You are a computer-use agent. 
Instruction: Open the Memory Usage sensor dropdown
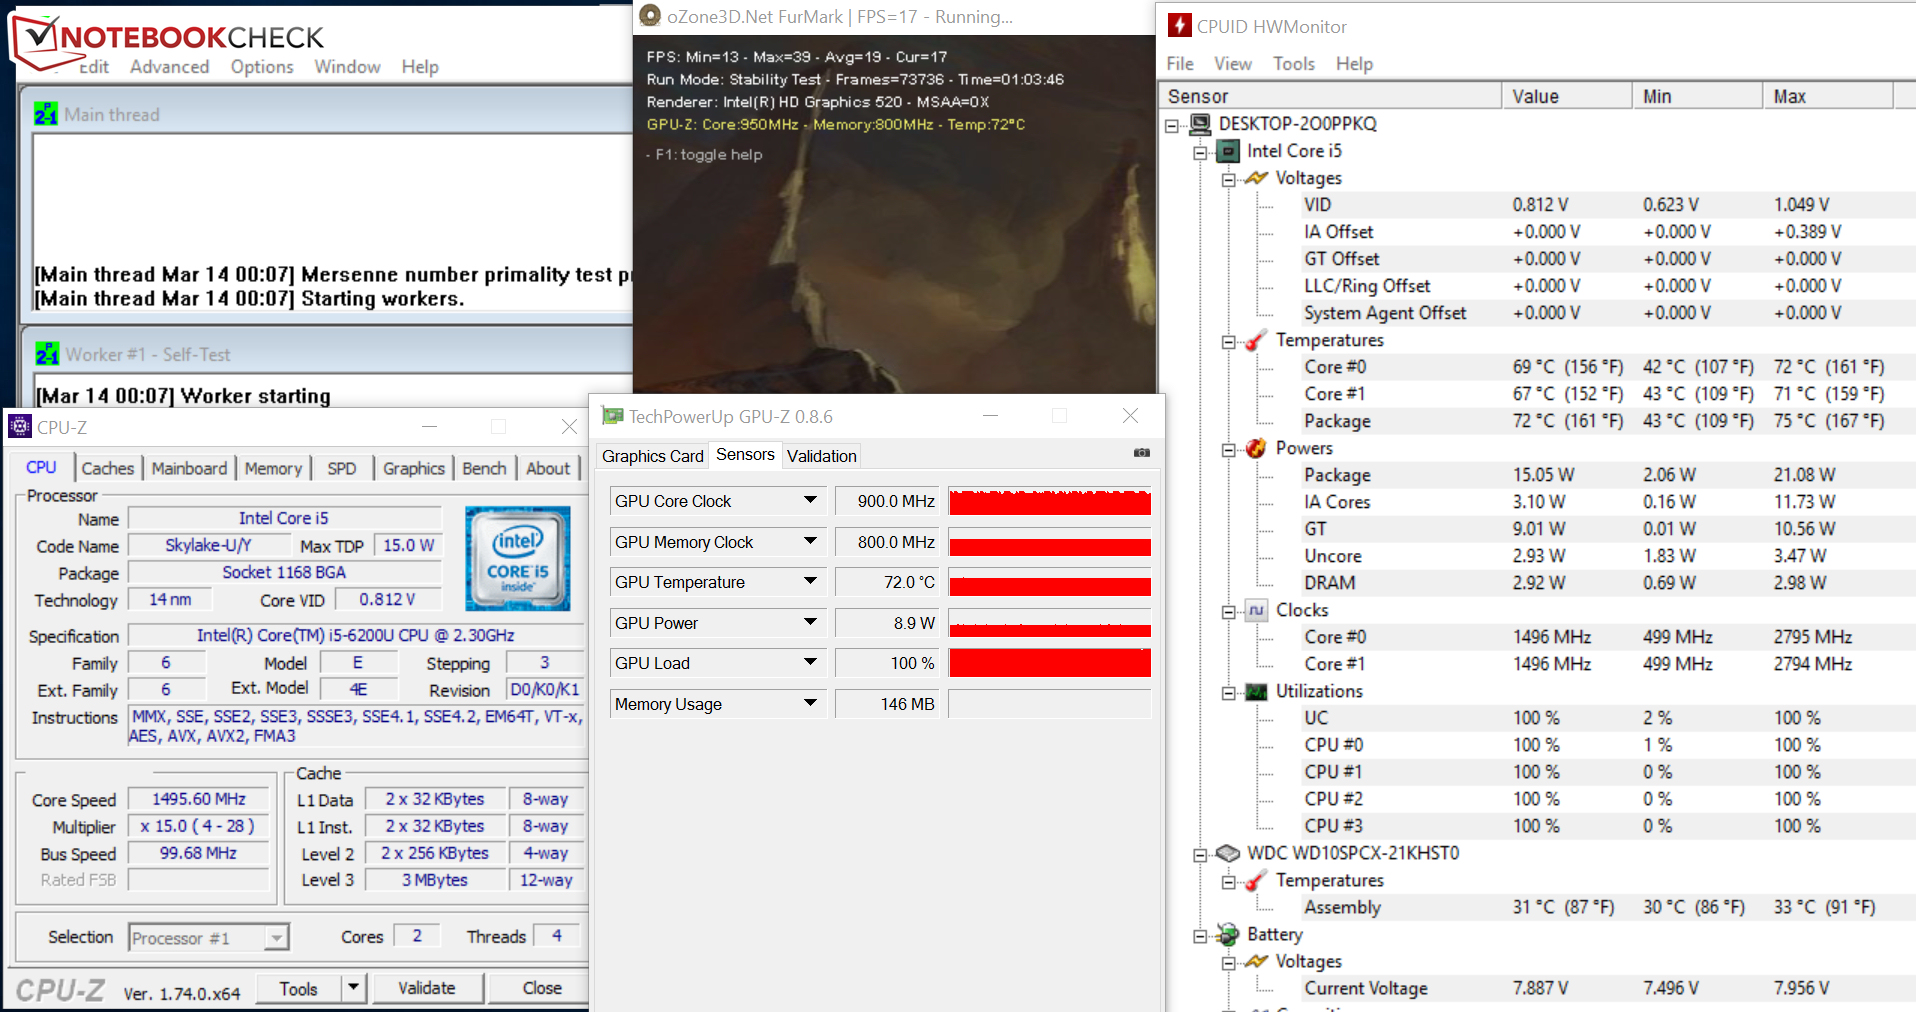pyautogui.click(x=811, y=703)
